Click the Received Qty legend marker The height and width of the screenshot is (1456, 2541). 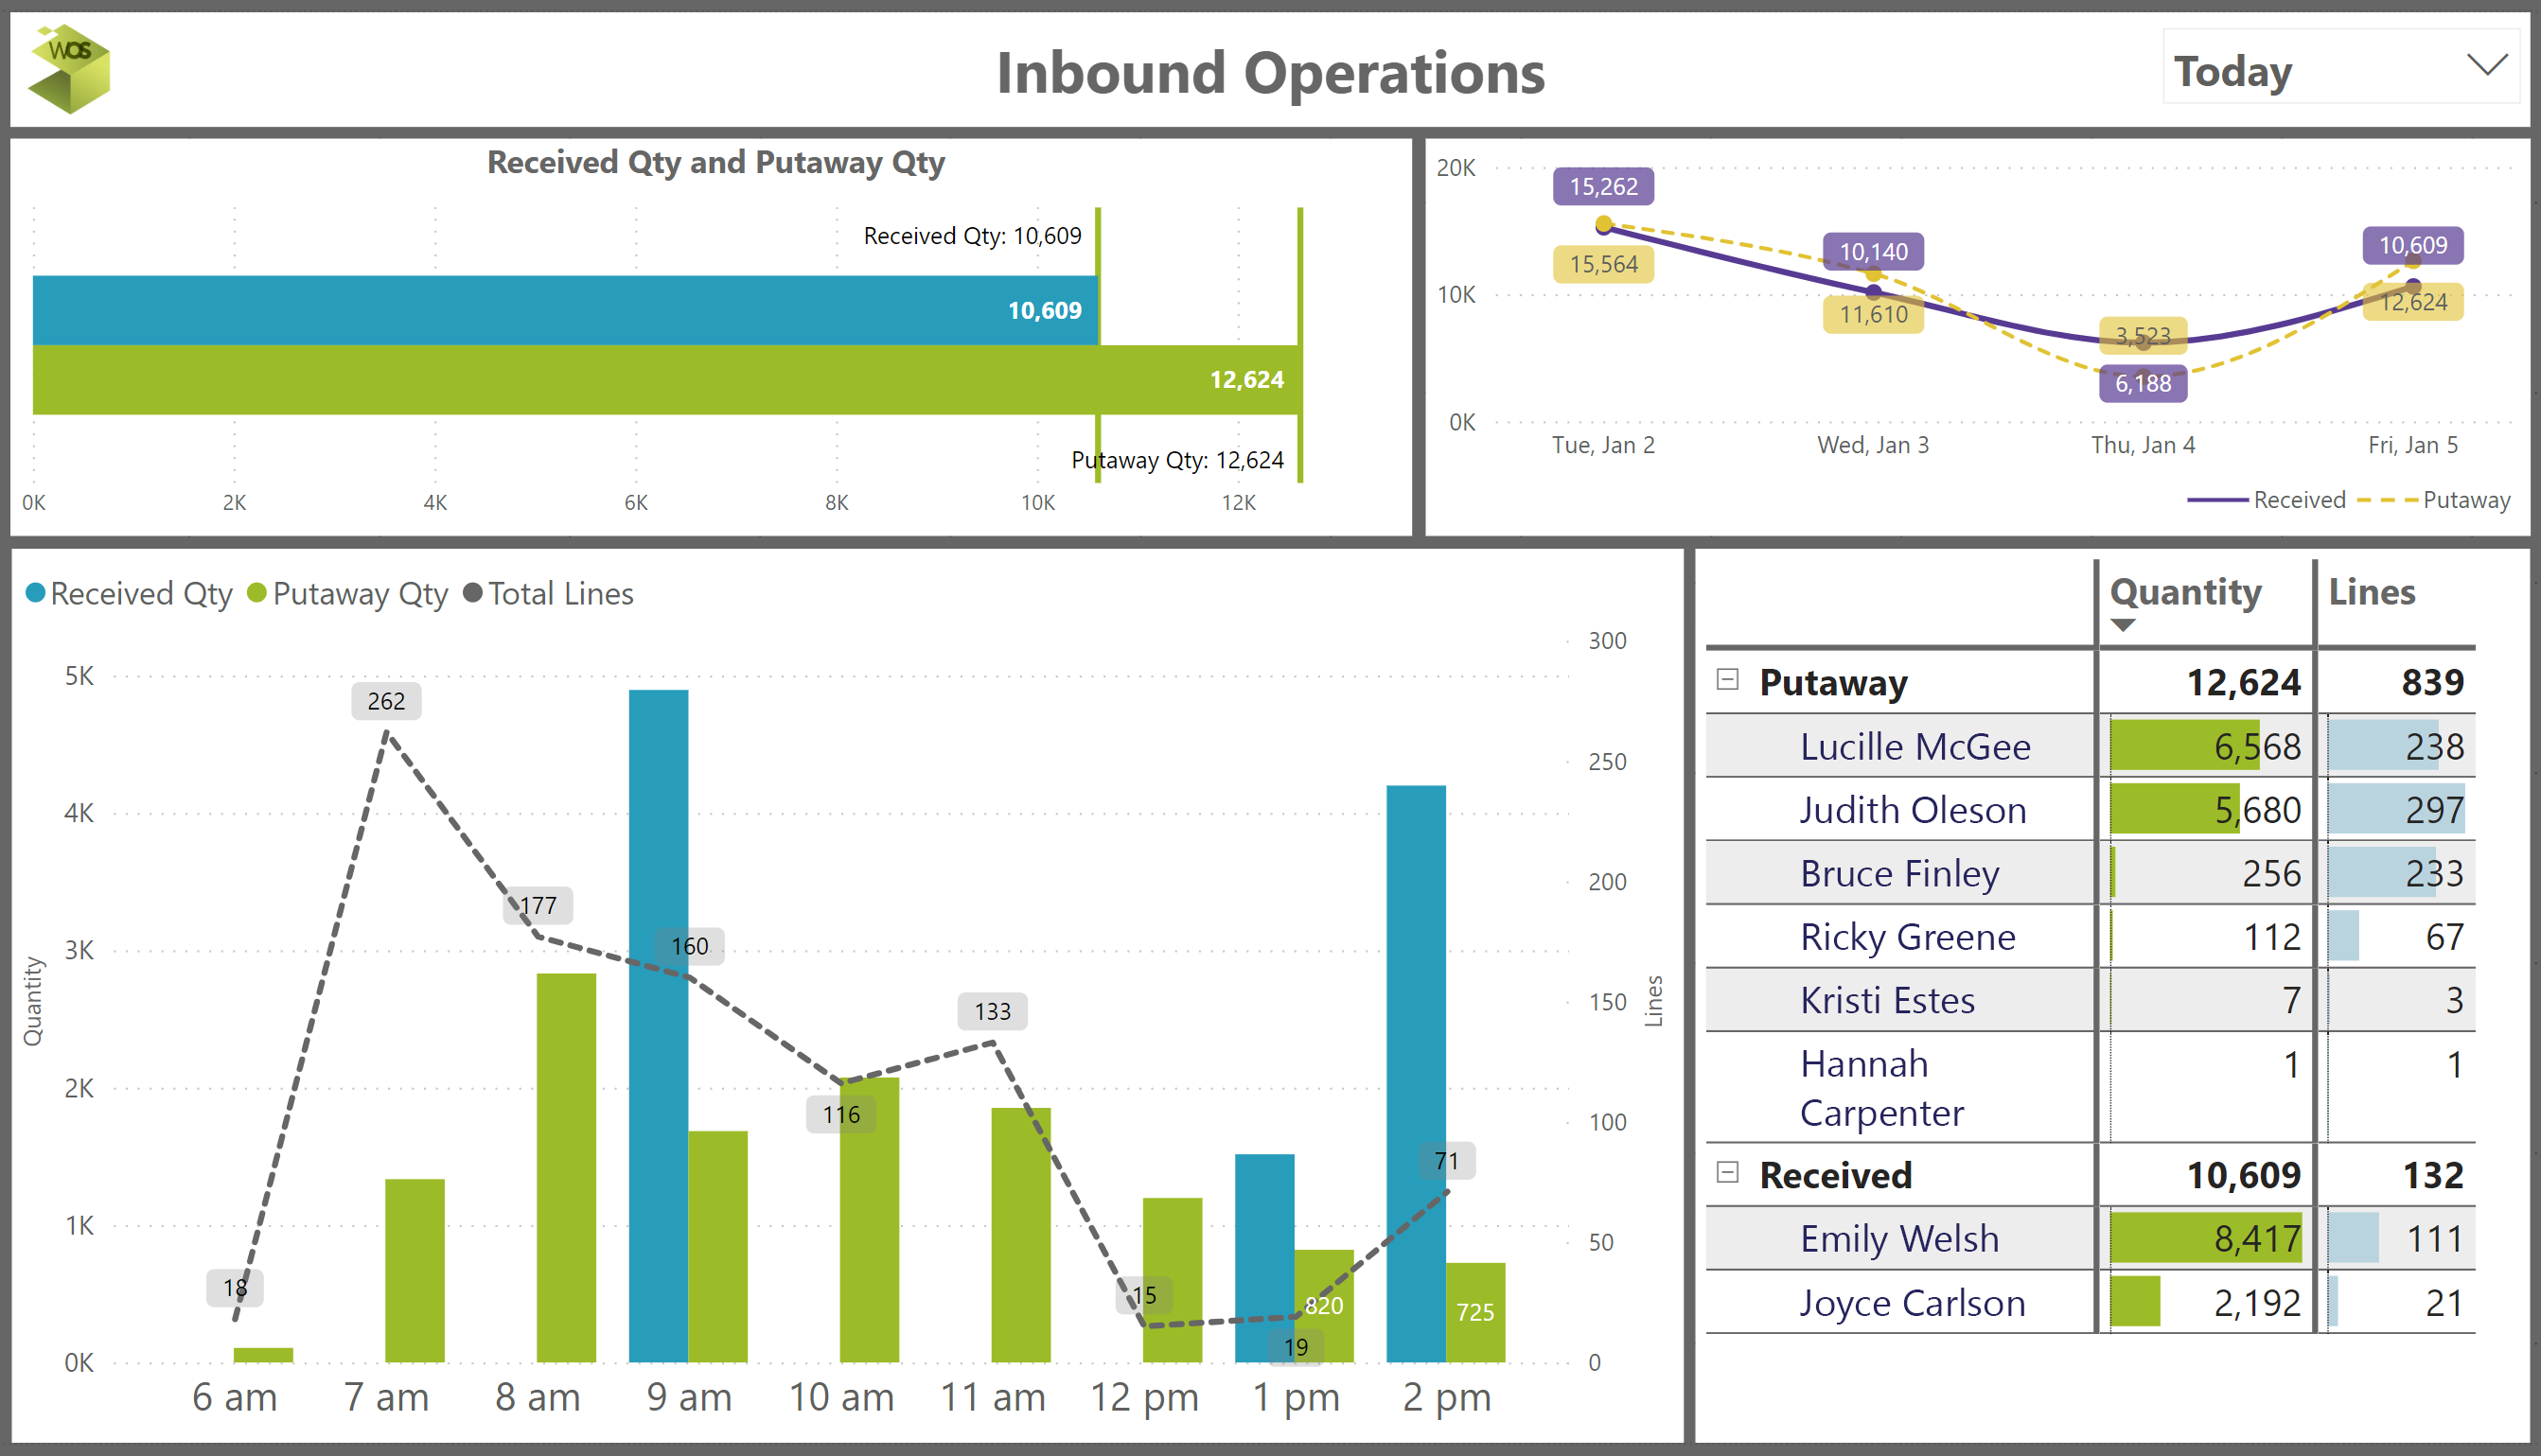36,593
